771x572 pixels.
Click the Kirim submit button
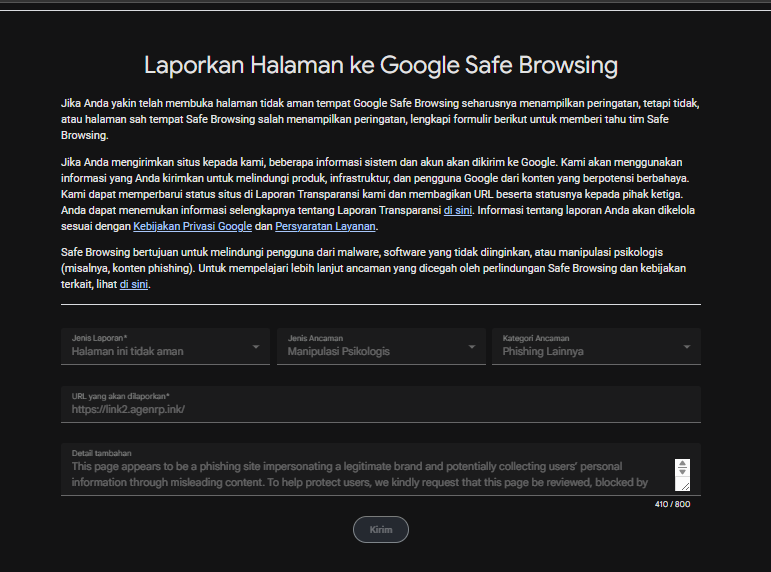click(x=381, y=530)
